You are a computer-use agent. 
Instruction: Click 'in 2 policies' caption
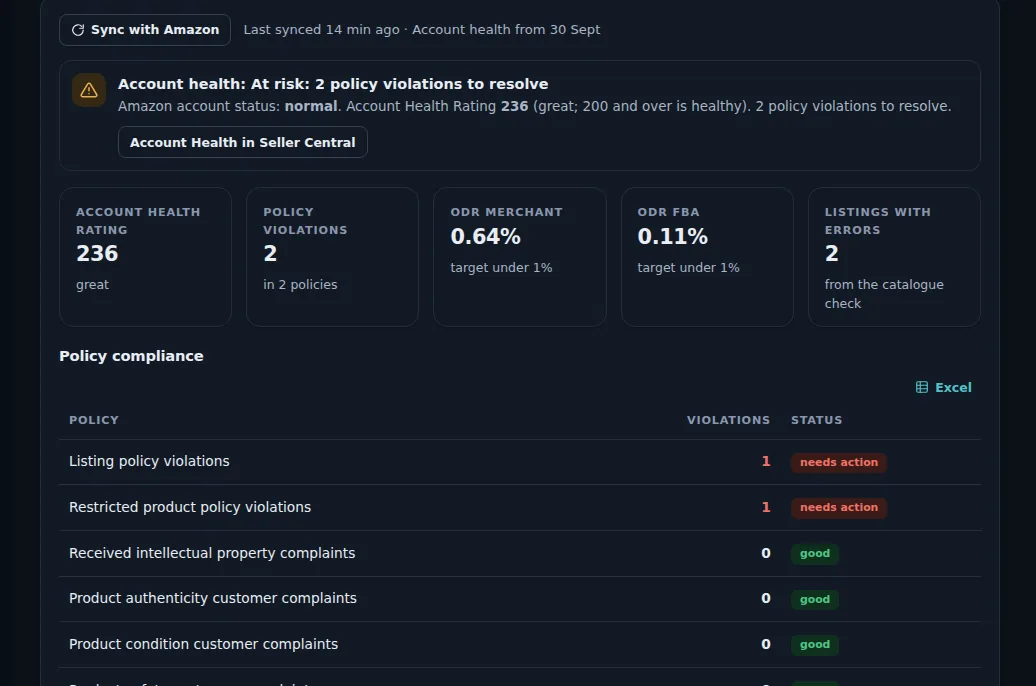[x=300, y=285]
